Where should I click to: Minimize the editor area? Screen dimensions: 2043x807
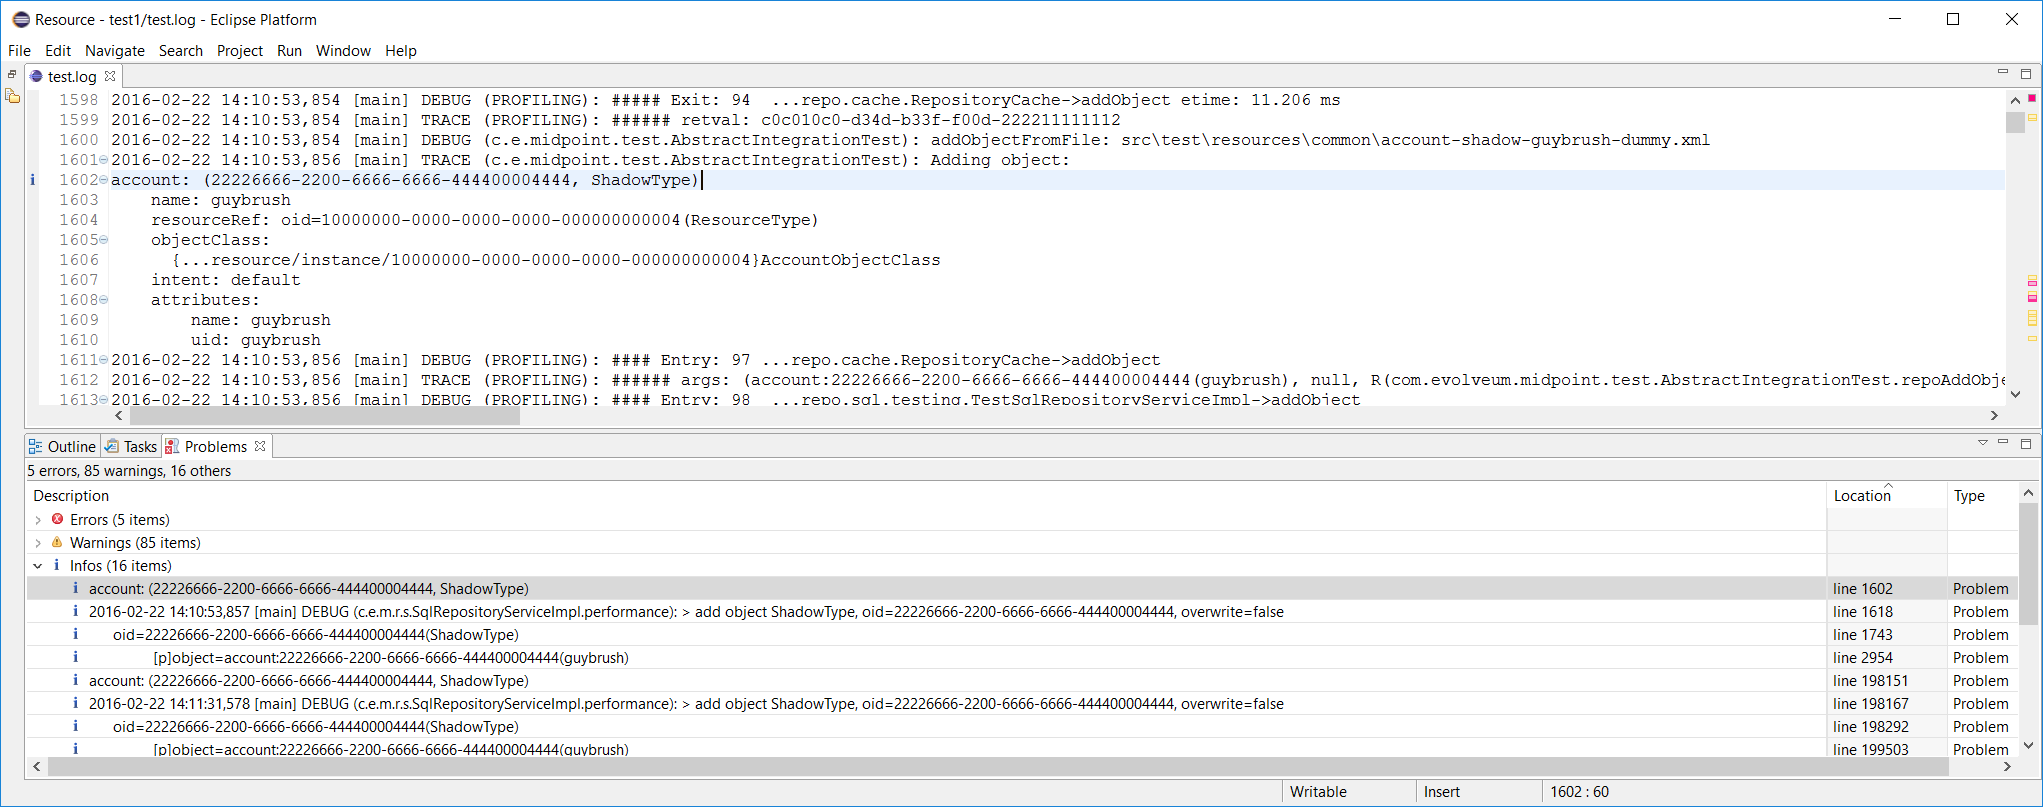(x=2002, y=73)
